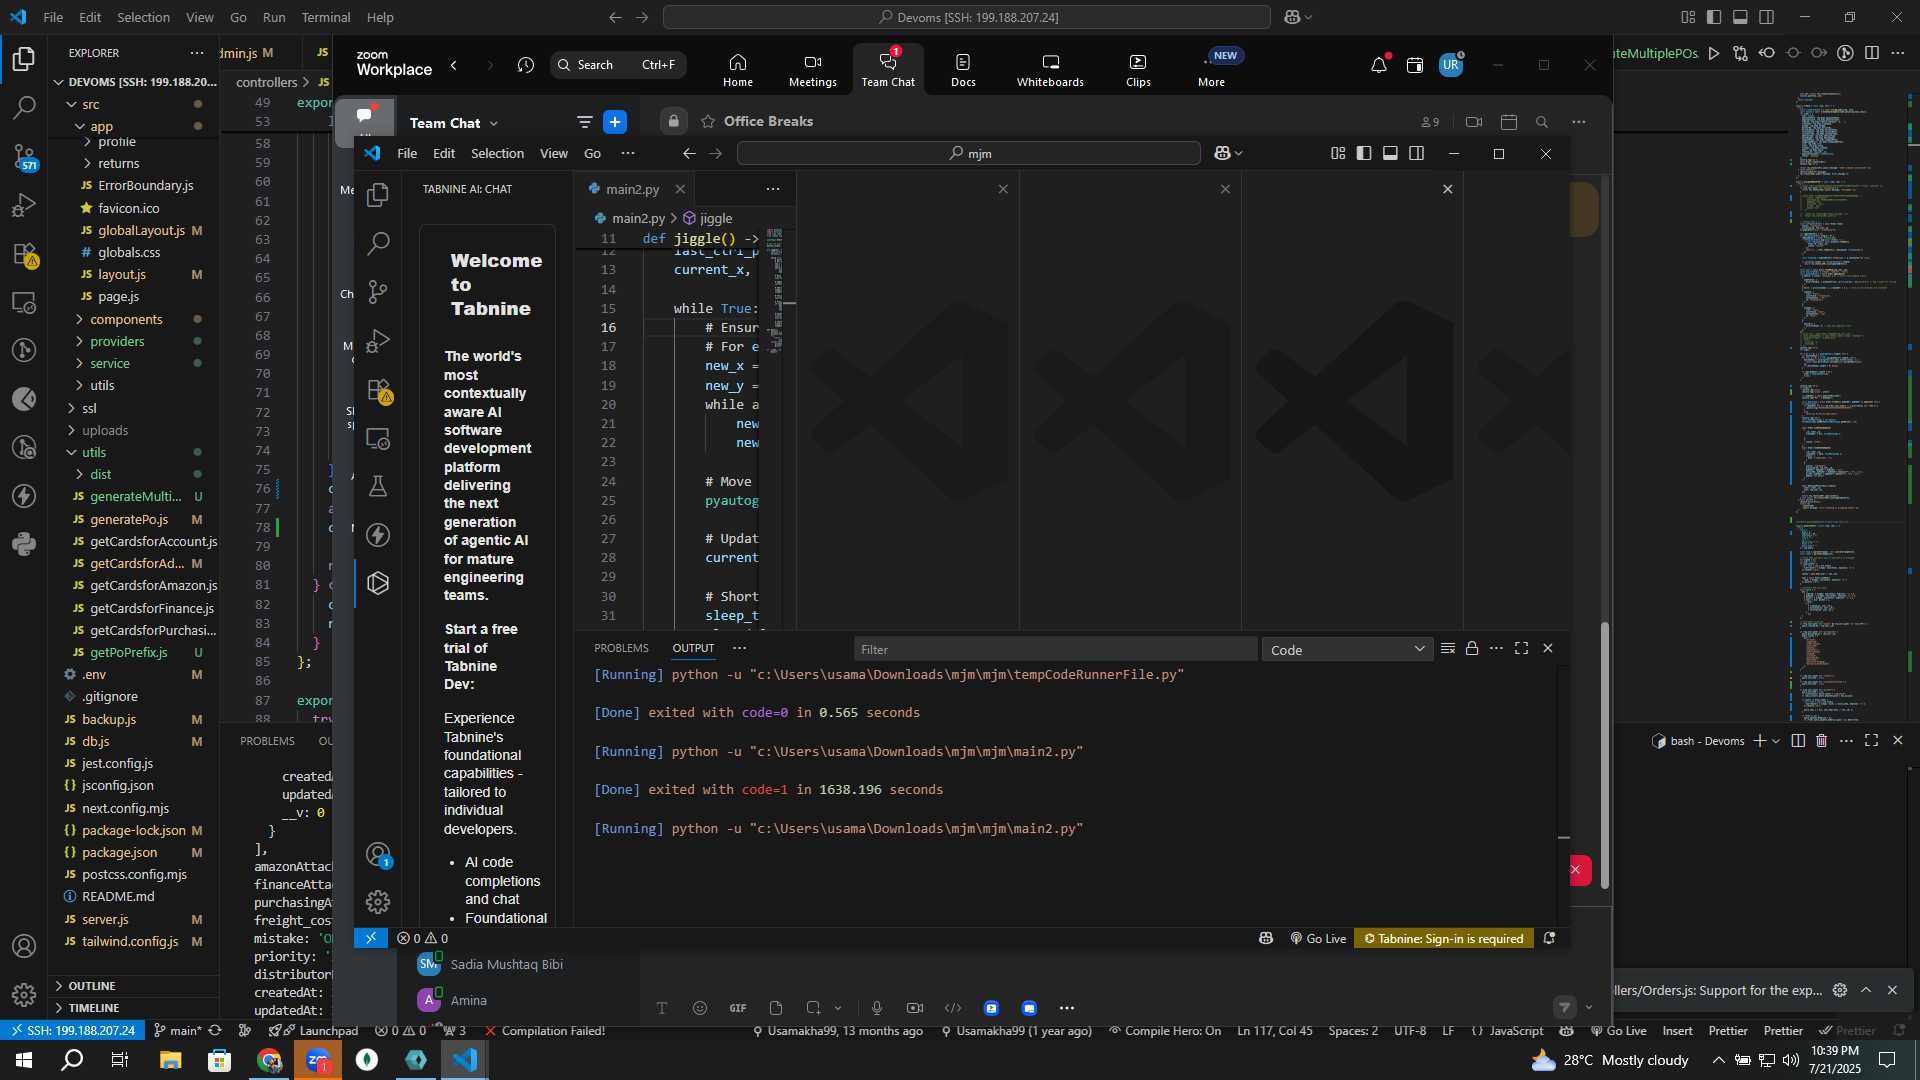Click Compilation Failed! in Devoms status bar
Screen dimensions: 1920x1080
(545, 1031)
